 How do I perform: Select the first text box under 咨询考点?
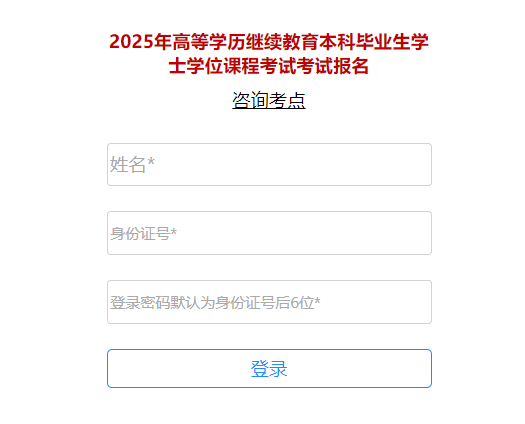tap(269, 164)
